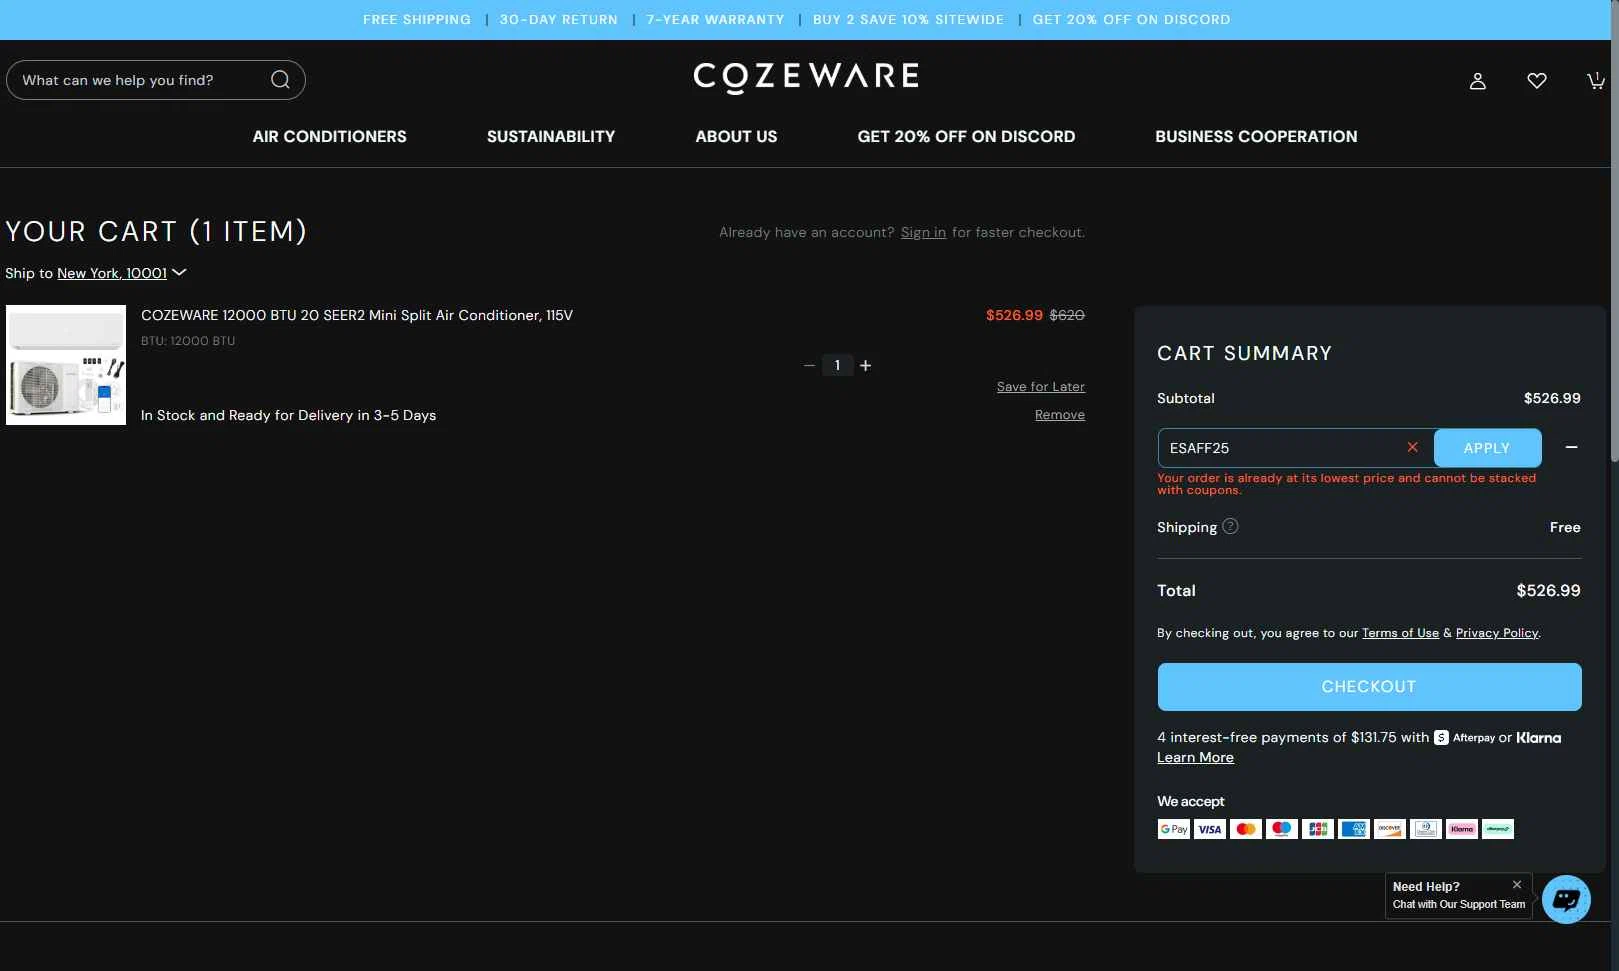Click the Chat with Our Support Team text

[x=1459, y=904]
